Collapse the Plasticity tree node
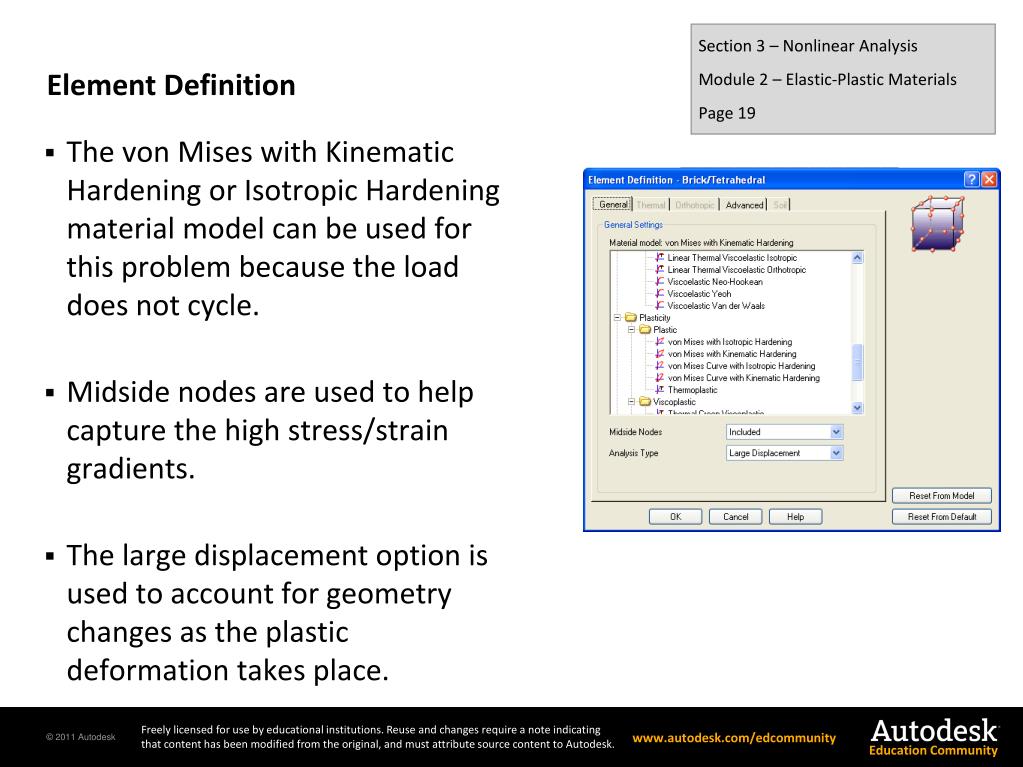Screen dimensions: 1023x767 click(617, 318)
